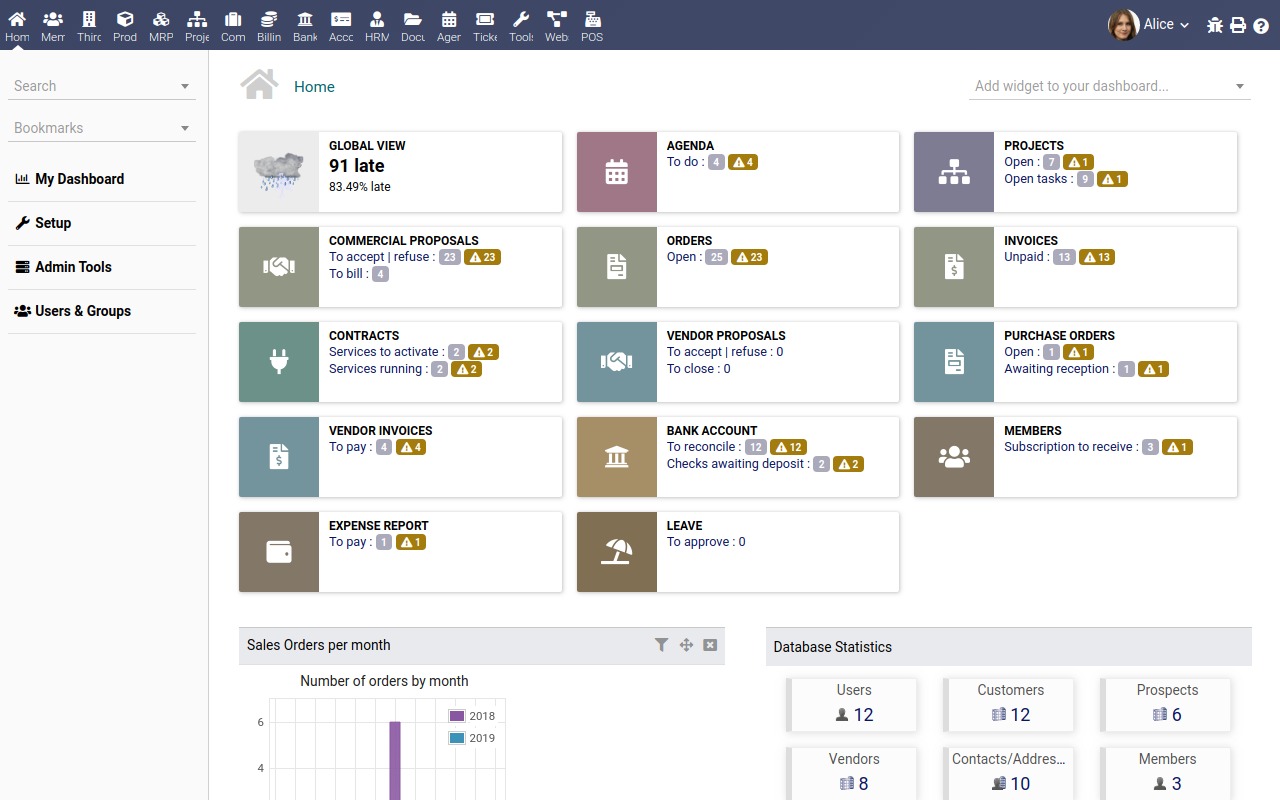The image size is (1280, 800).
Task: Select Users & Groups in the sidebar
Action: (x=82, y=311)
